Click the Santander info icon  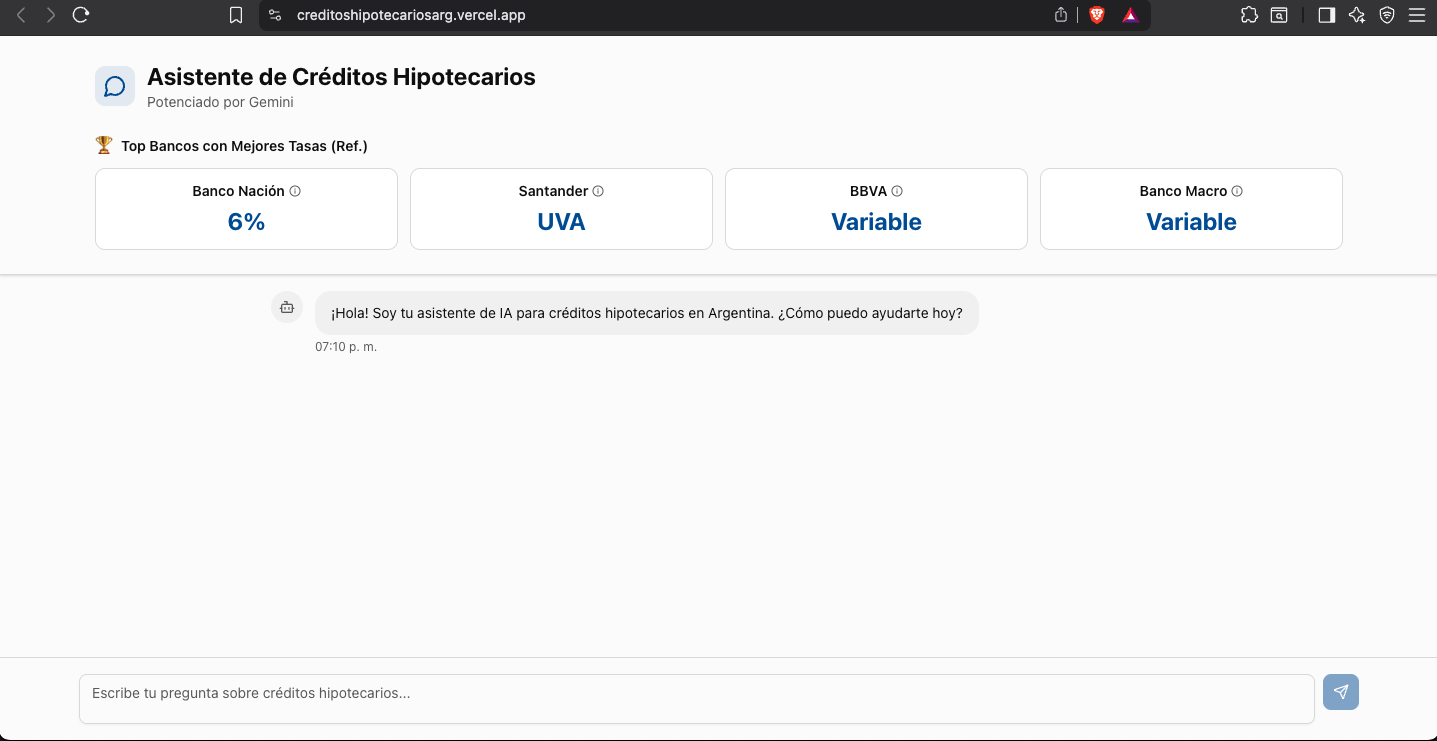[598, 190]
